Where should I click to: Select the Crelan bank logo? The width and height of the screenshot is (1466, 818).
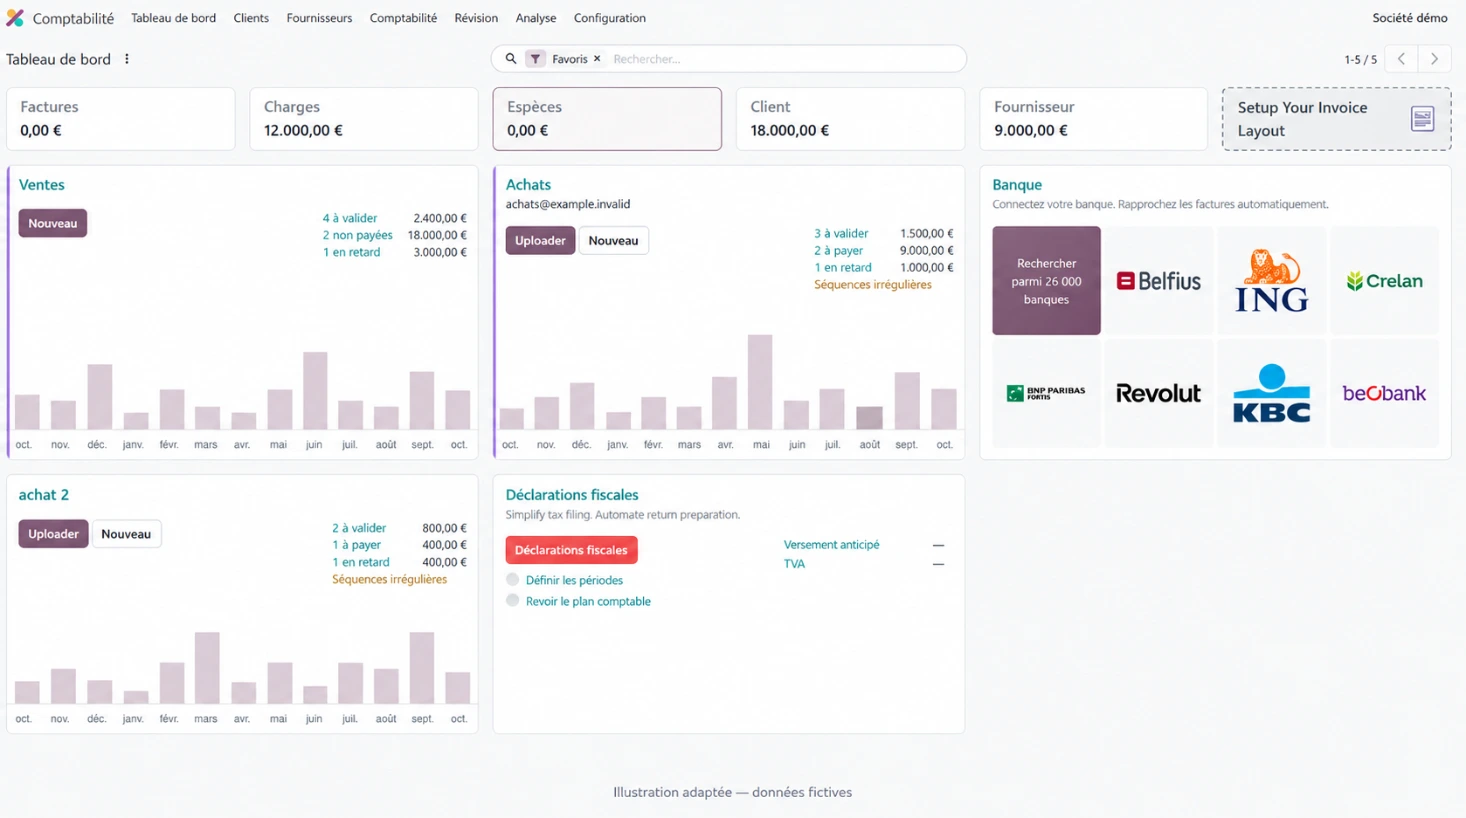pos(1385,281)
